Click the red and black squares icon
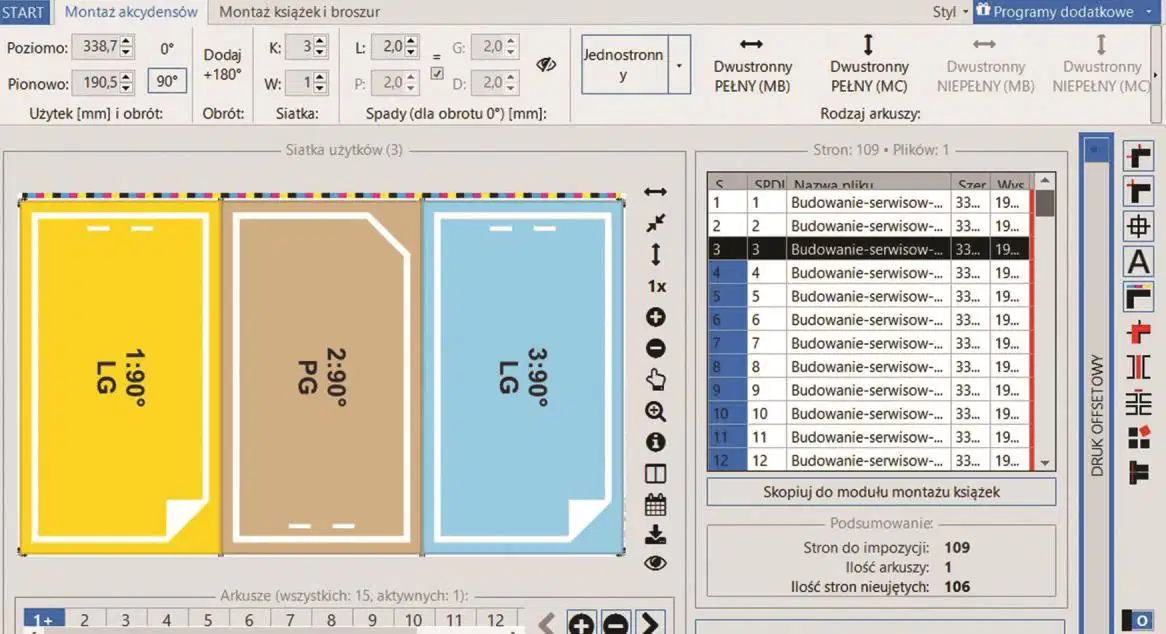This screenshot has height=634, width=1166. [x=1138, y=438]
